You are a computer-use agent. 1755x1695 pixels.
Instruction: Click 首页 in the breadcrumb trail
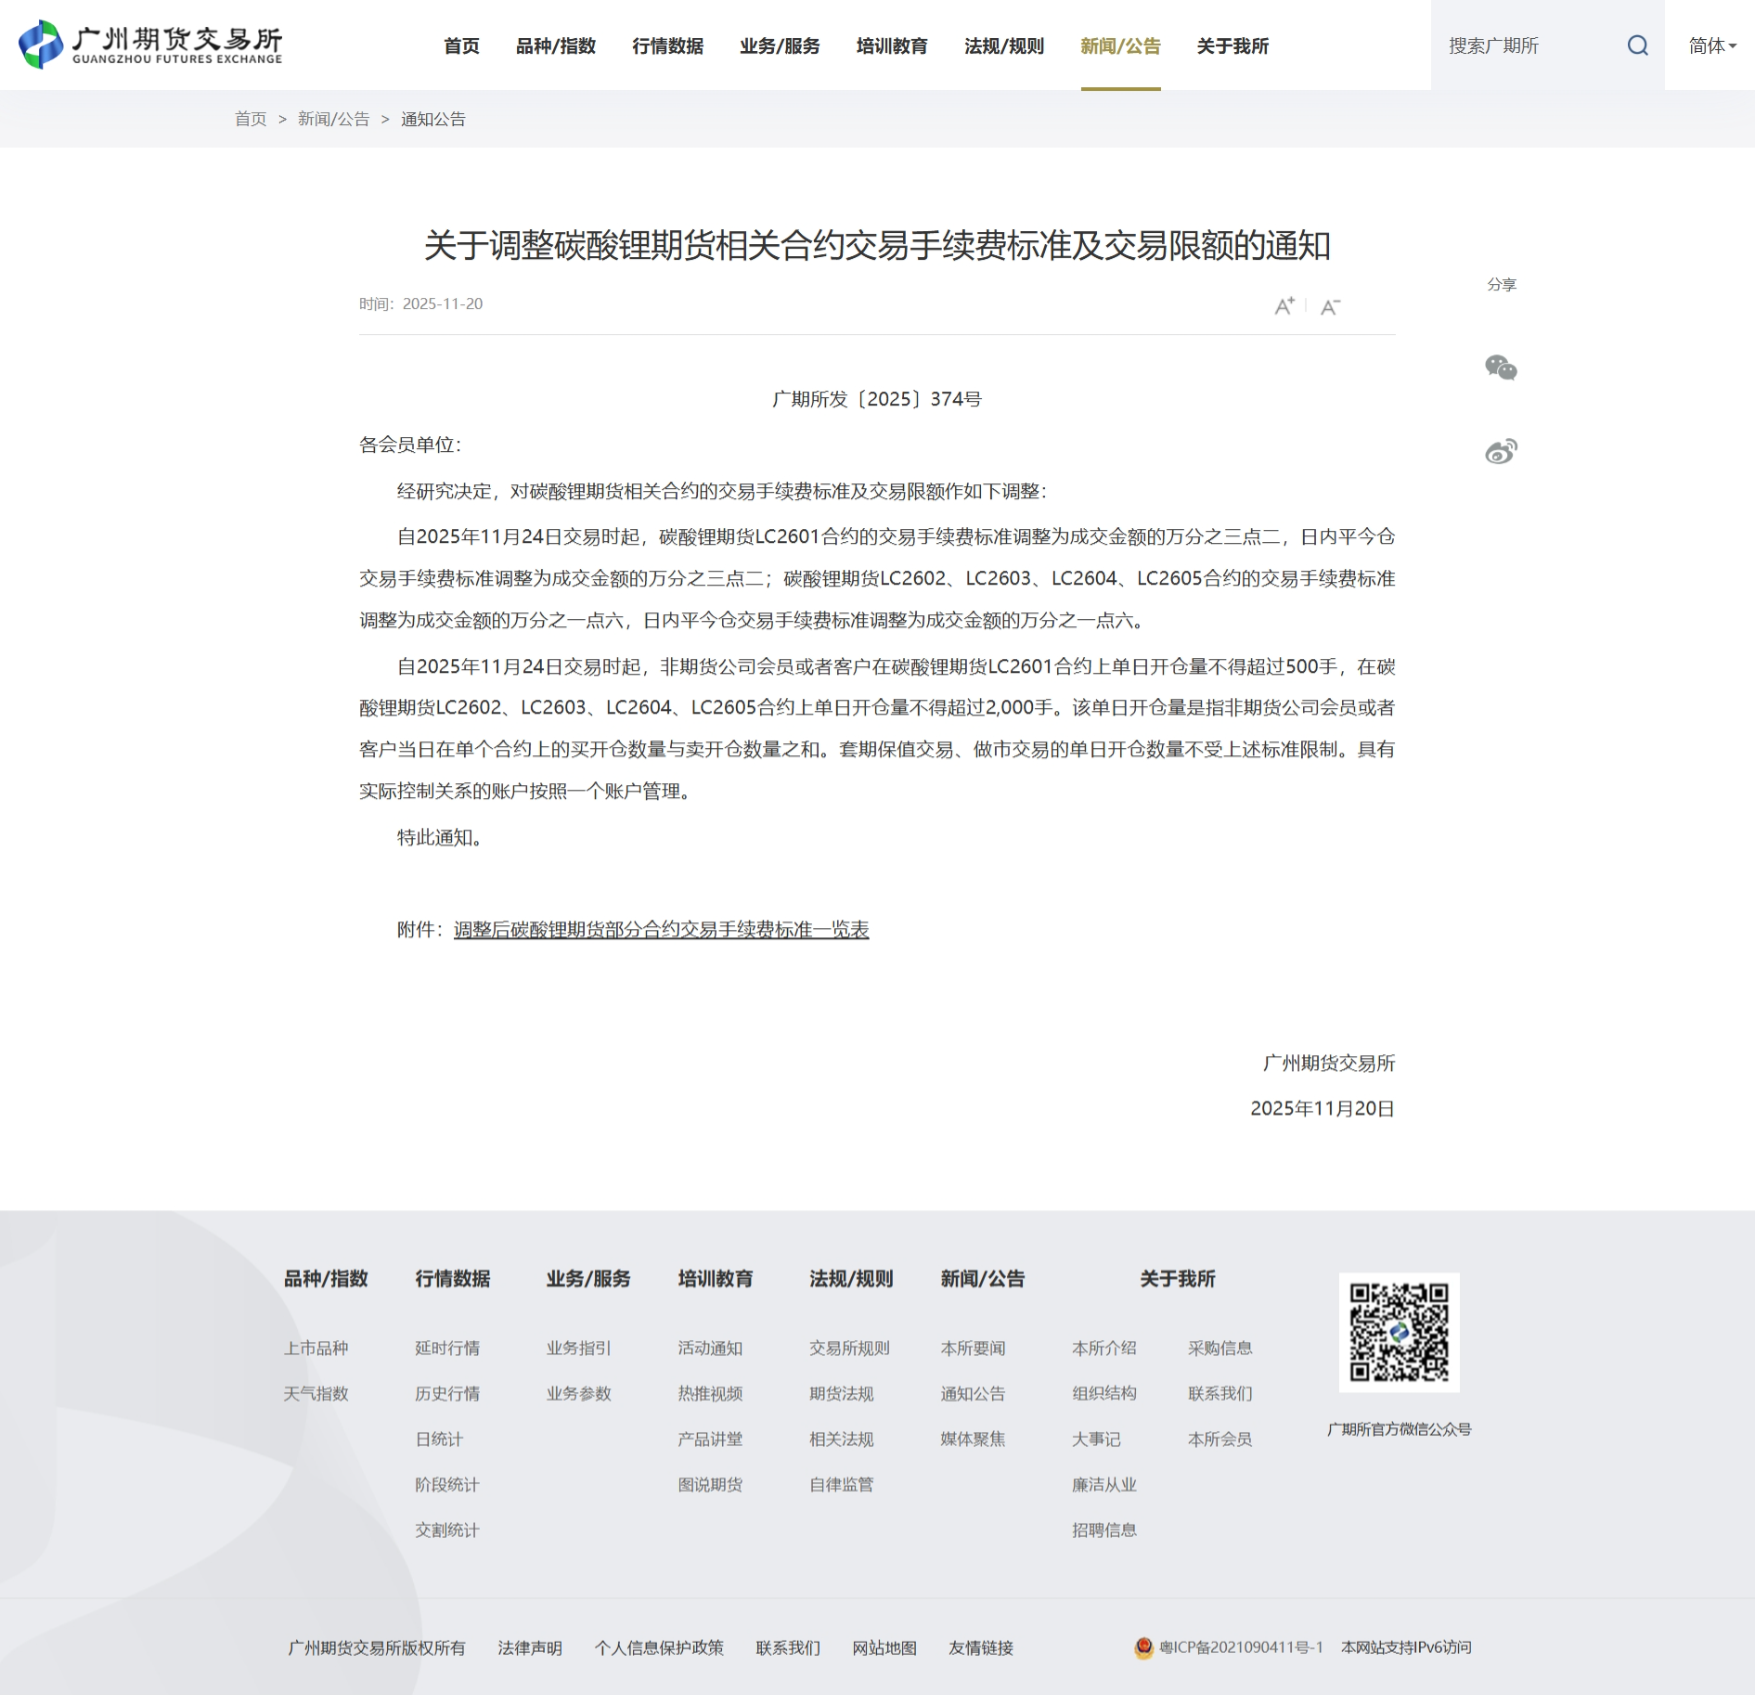coord(250,119)
